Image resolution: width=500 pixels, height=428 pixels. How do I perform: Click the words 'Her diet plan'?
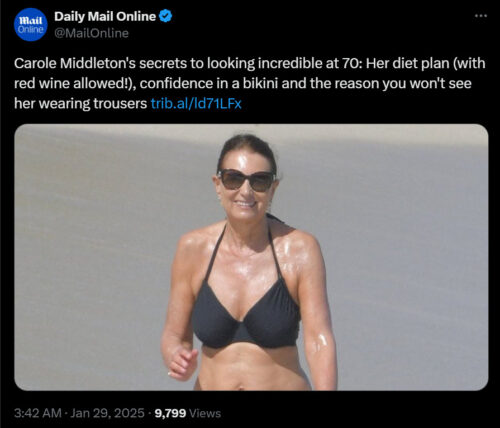(x=407, y=63)
